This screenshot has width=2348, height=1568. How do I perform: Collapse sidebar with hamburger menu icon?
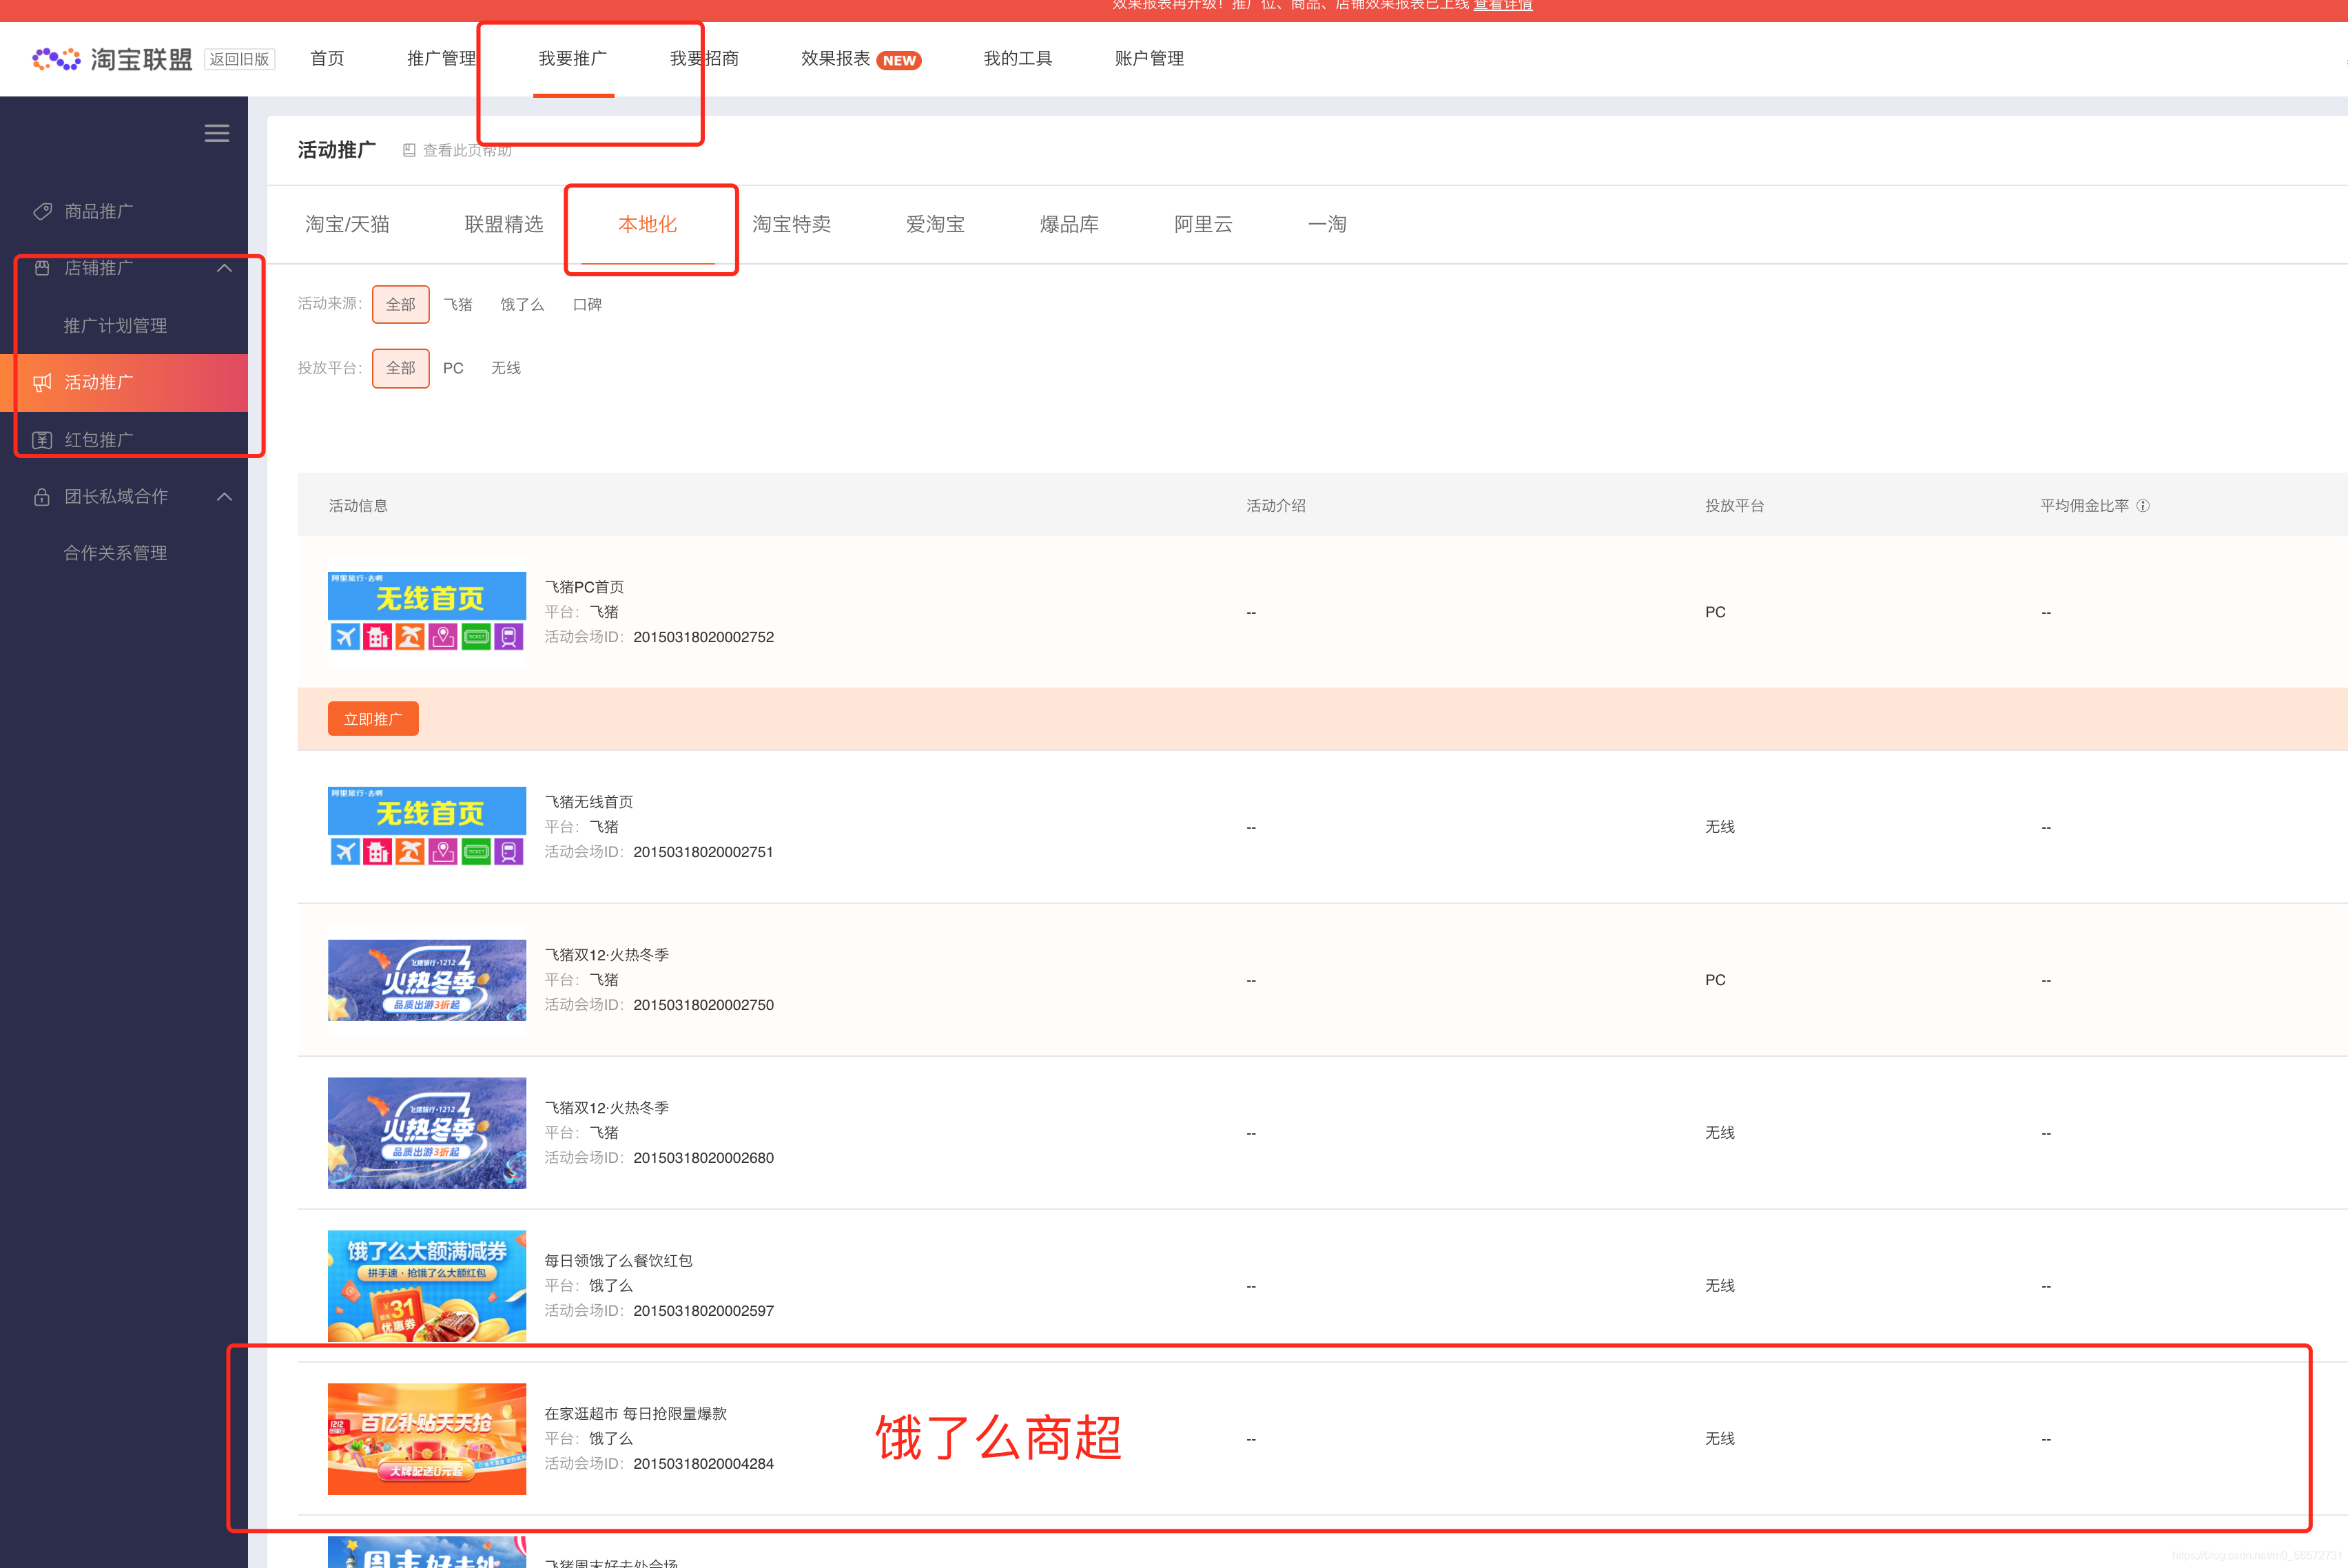[217, 133]
